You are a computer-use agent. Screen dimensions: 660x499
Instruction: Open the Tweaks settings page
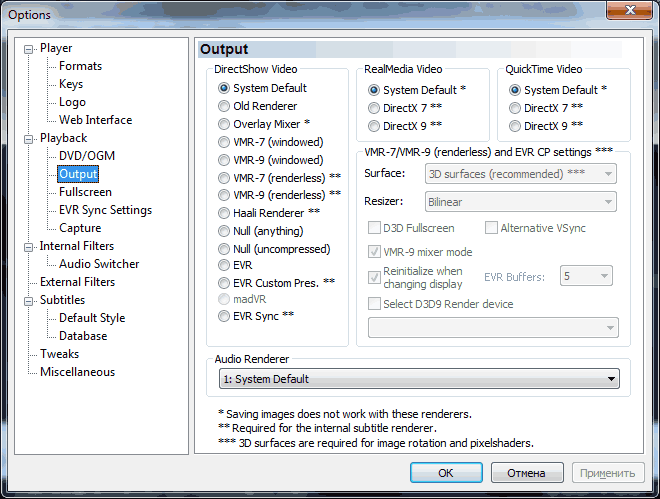tap(59, 354)
